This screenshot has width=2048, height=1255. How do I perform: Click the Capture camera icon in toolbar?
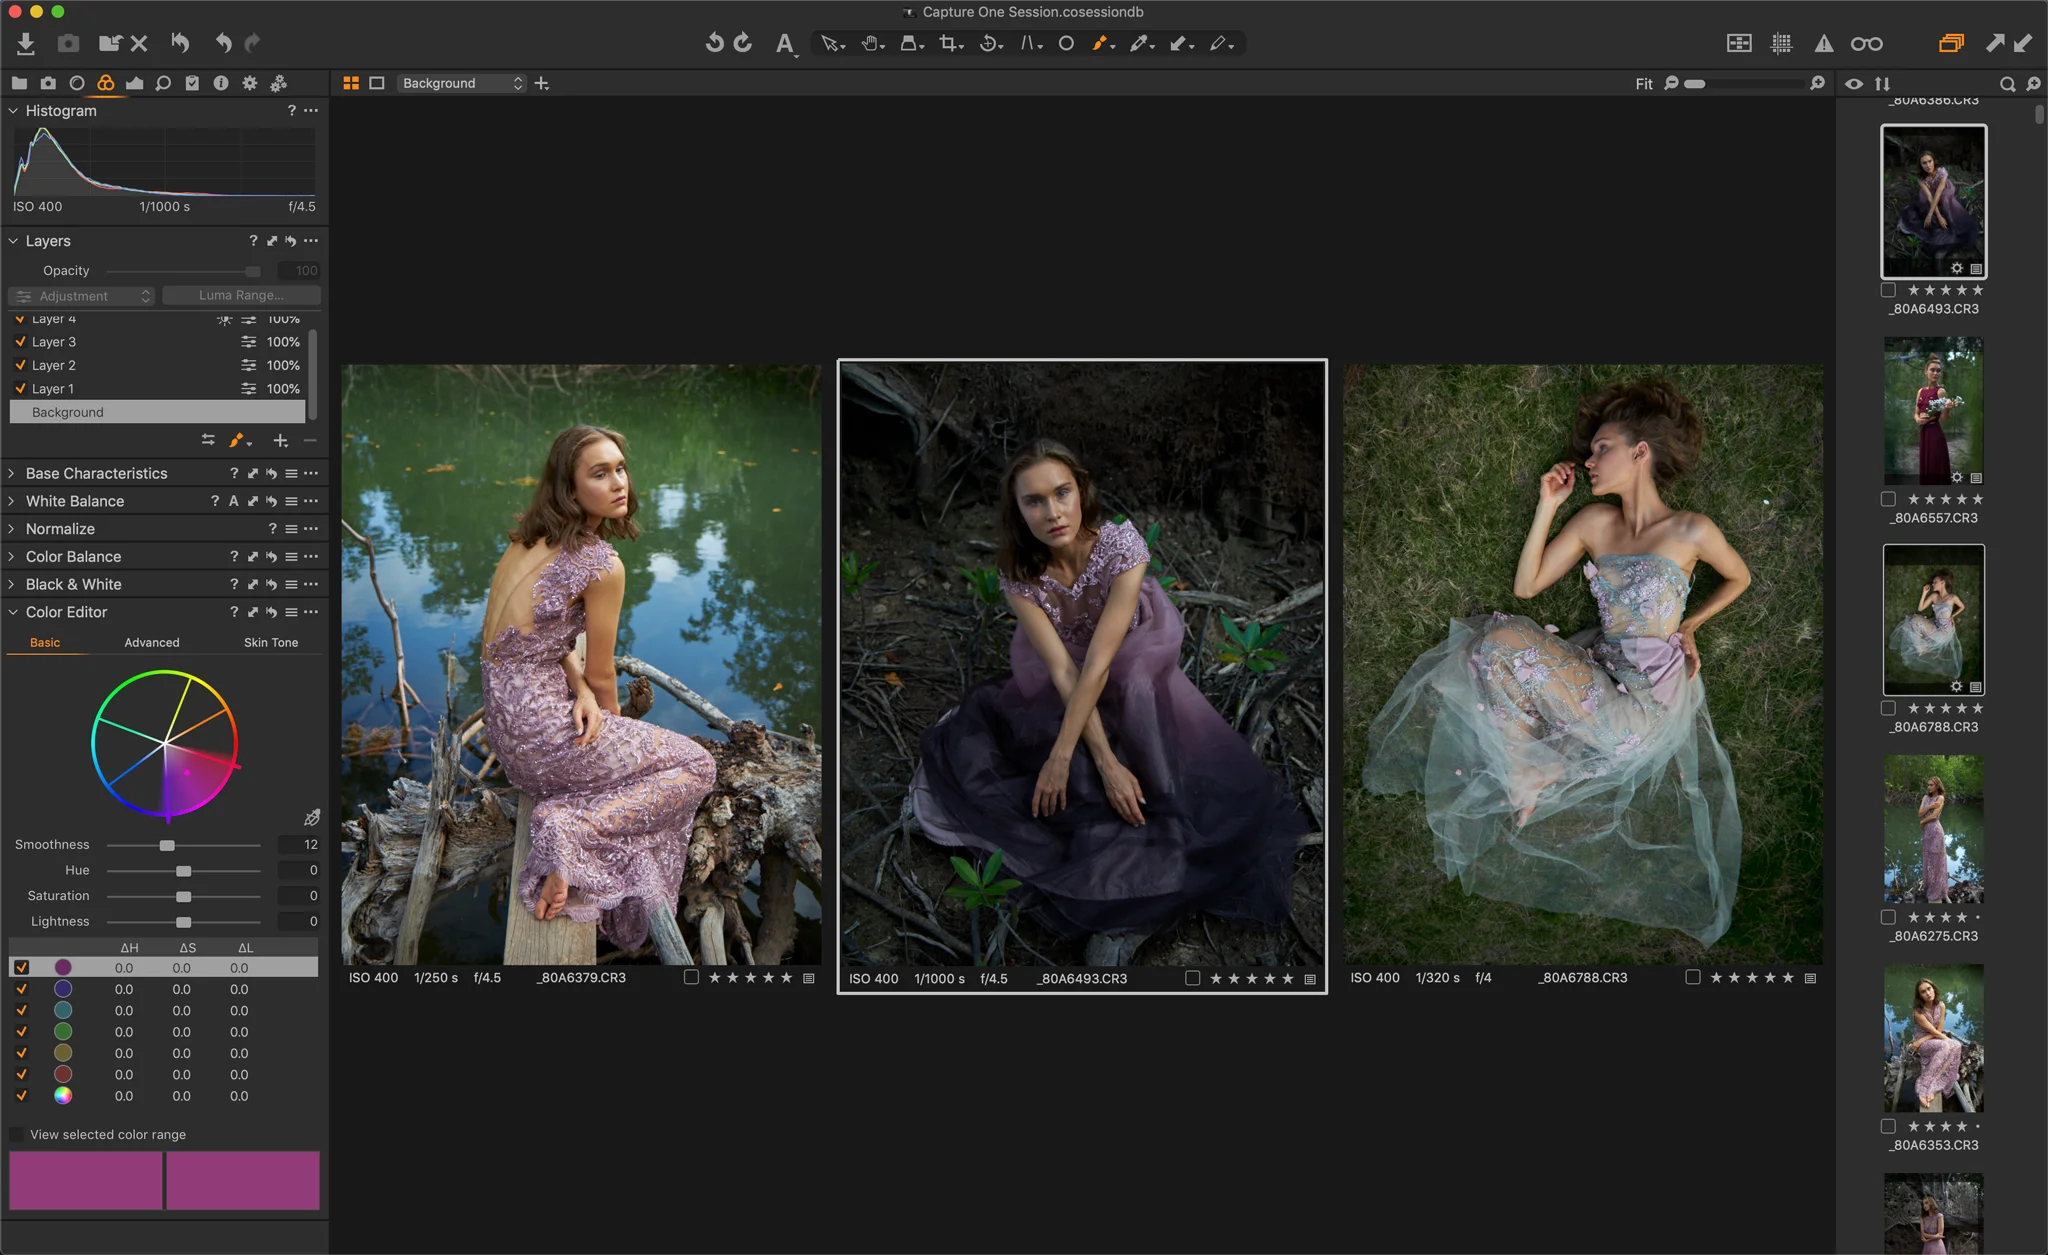pos(68,43)
